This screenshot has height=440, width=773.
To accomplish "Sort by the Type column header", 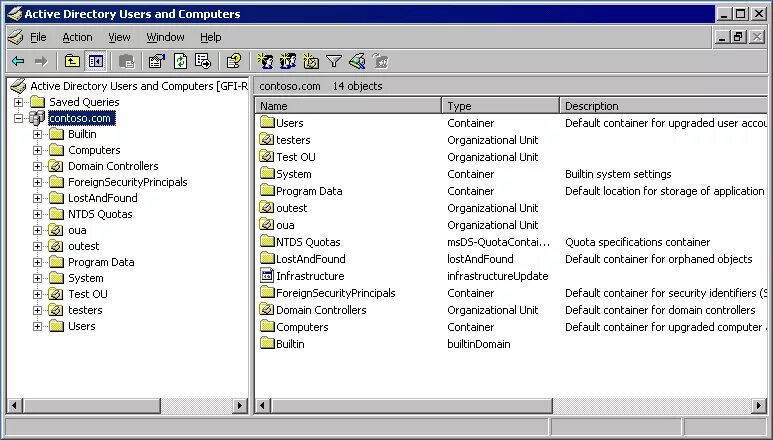I will pyautogui.click(x=501, y=106).
